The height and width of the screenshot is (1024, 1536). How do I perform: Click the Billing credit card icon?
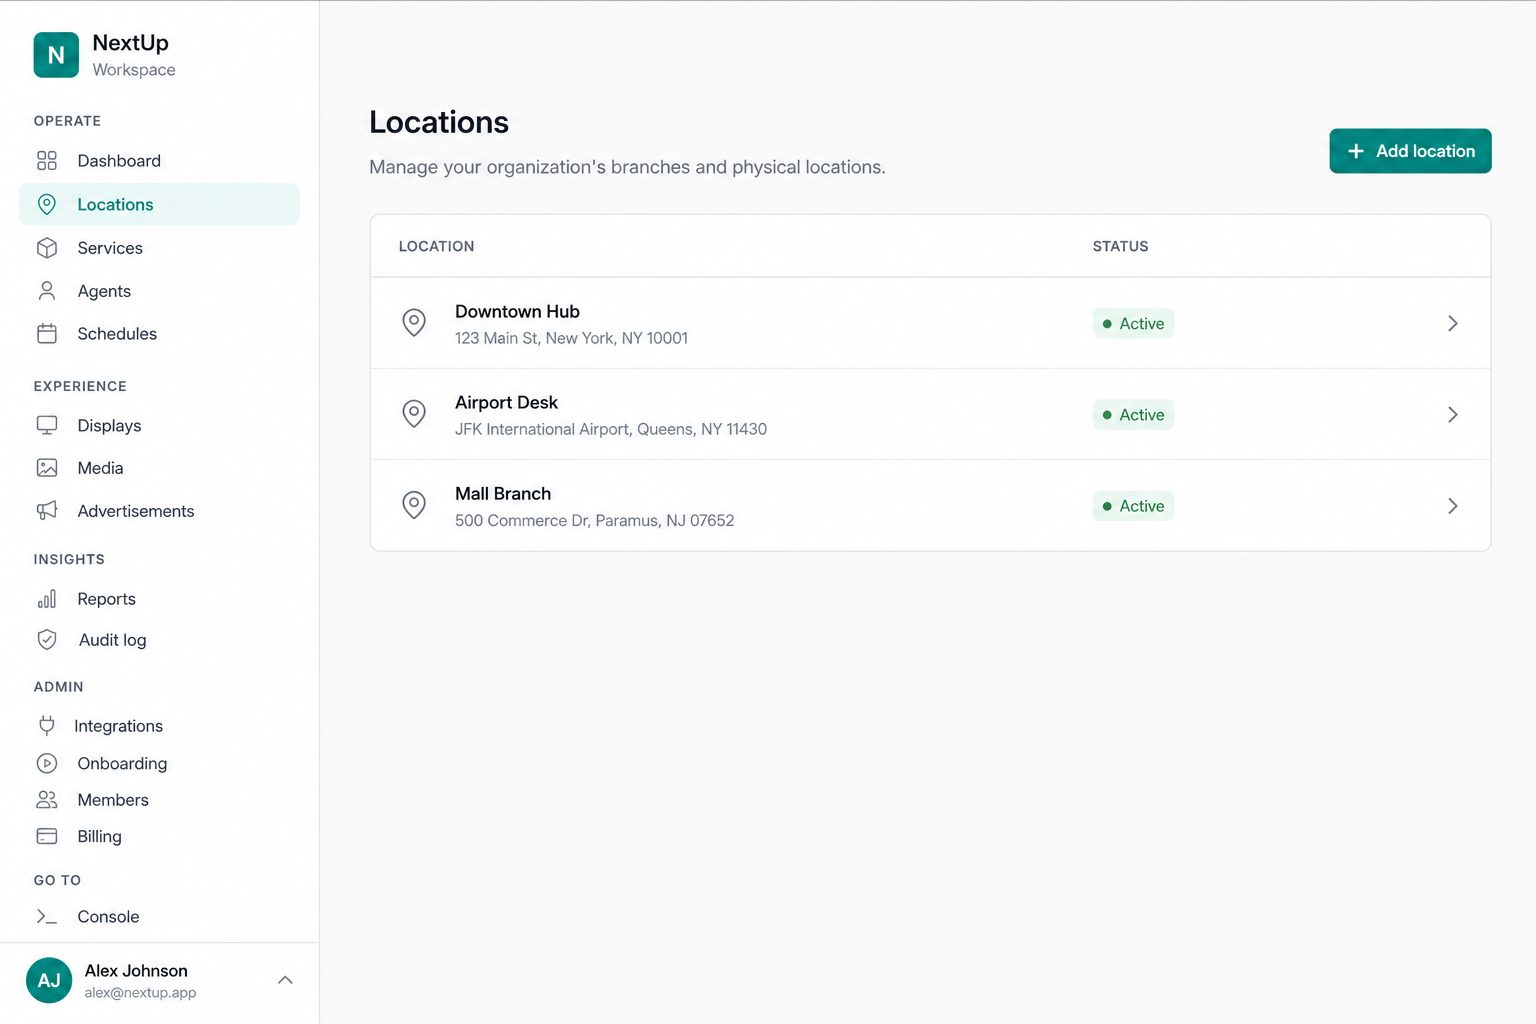pos(47,836)
